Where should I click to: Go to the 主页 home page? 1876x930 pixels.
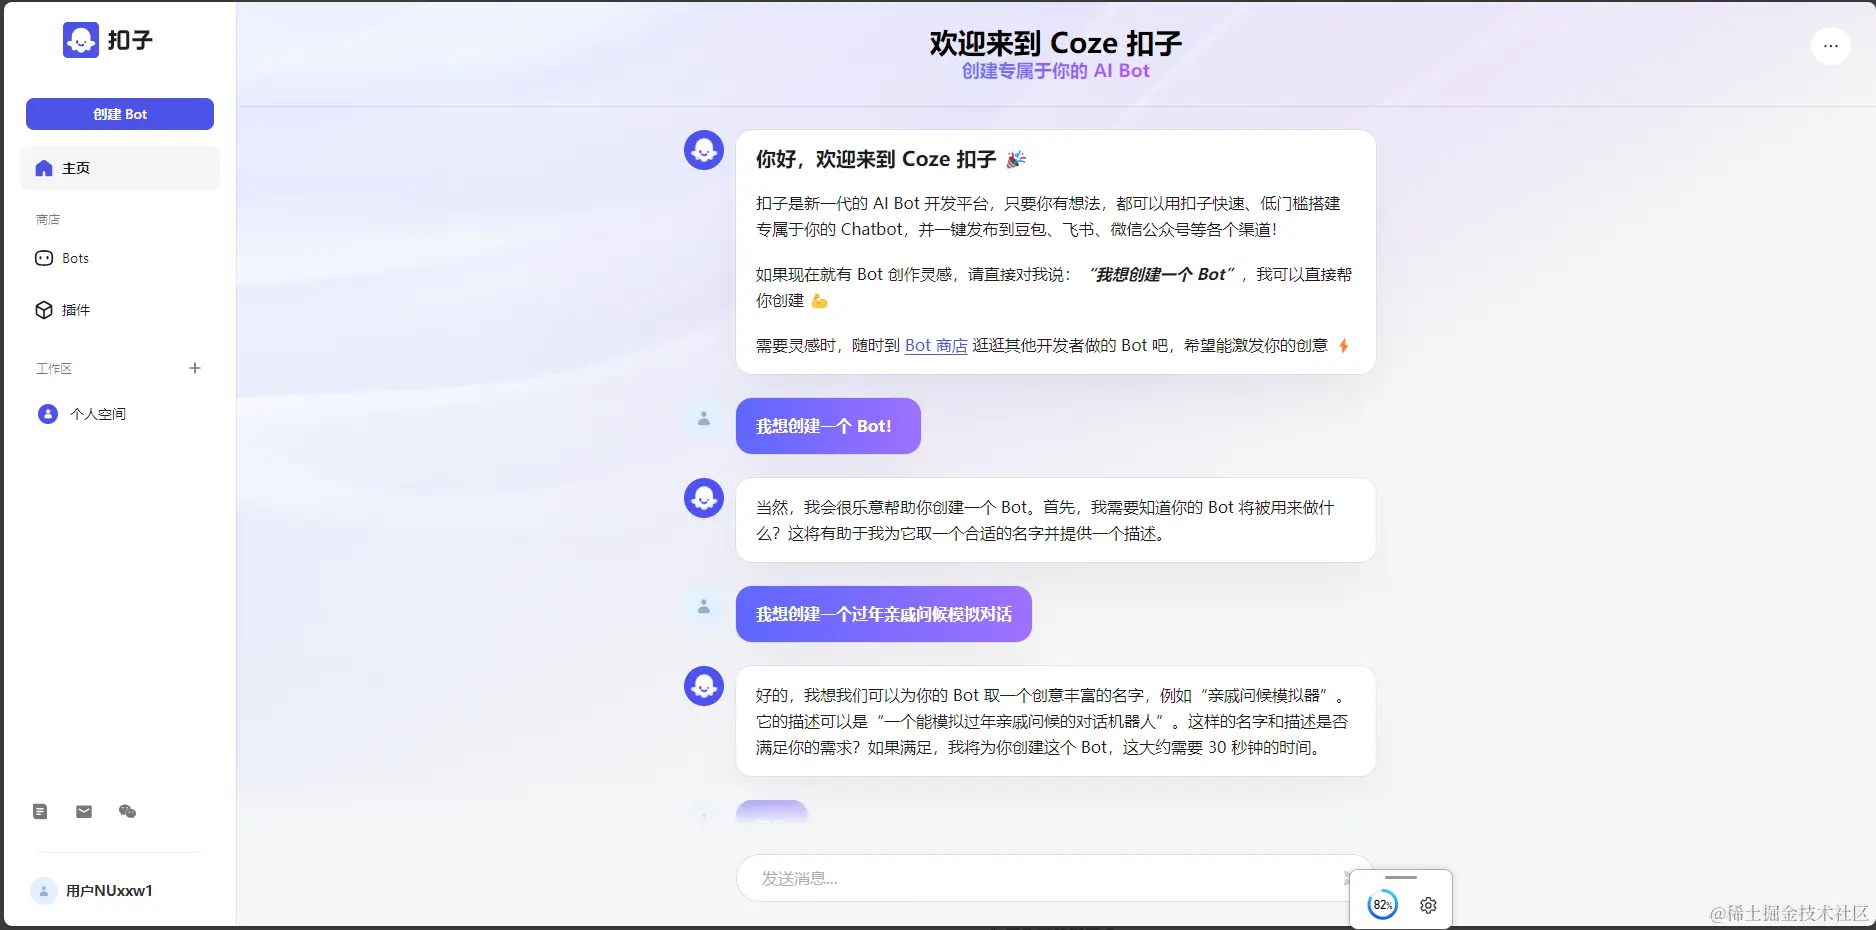pyautogui.click(x=120, y=168)
